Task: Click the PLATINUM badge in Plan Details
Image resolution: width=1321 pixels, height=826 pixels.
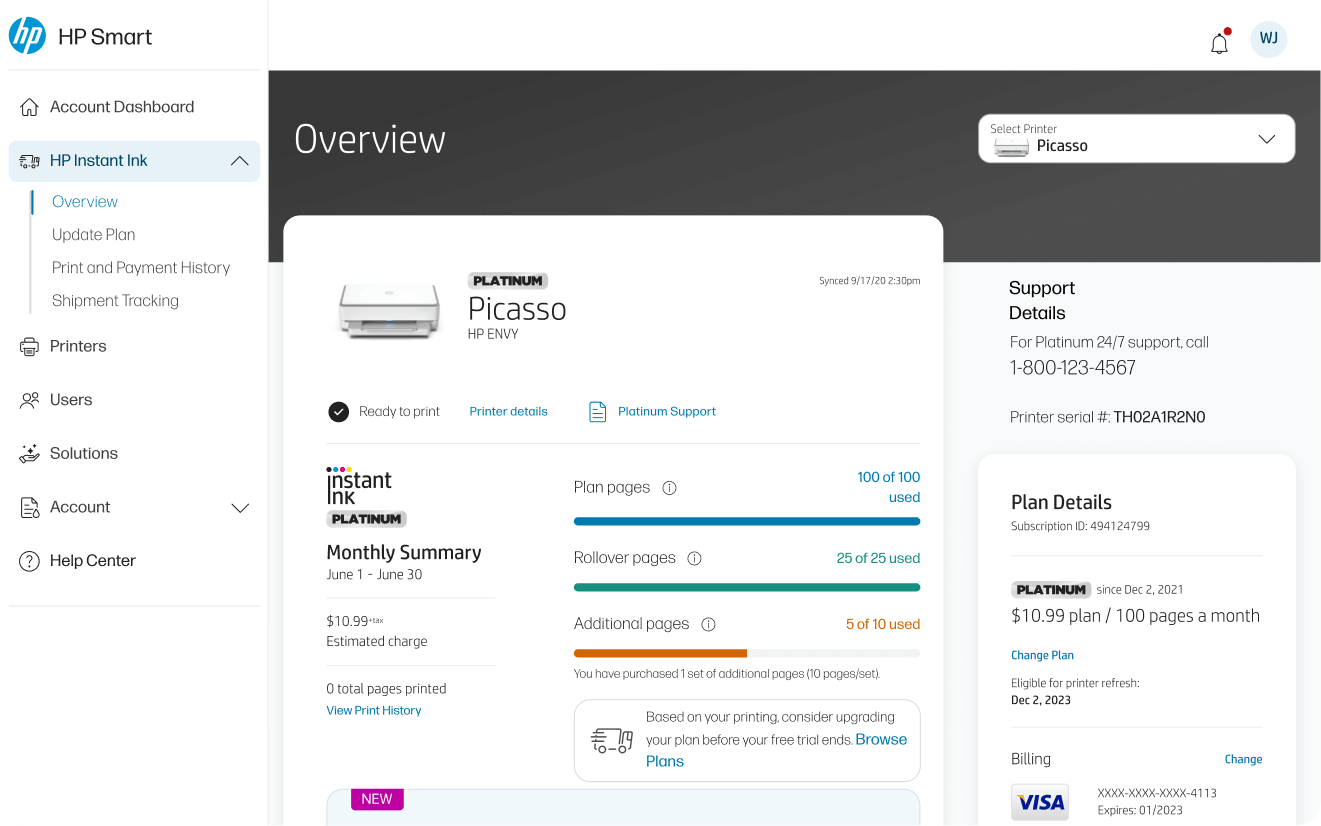Action: [1050, 590]
